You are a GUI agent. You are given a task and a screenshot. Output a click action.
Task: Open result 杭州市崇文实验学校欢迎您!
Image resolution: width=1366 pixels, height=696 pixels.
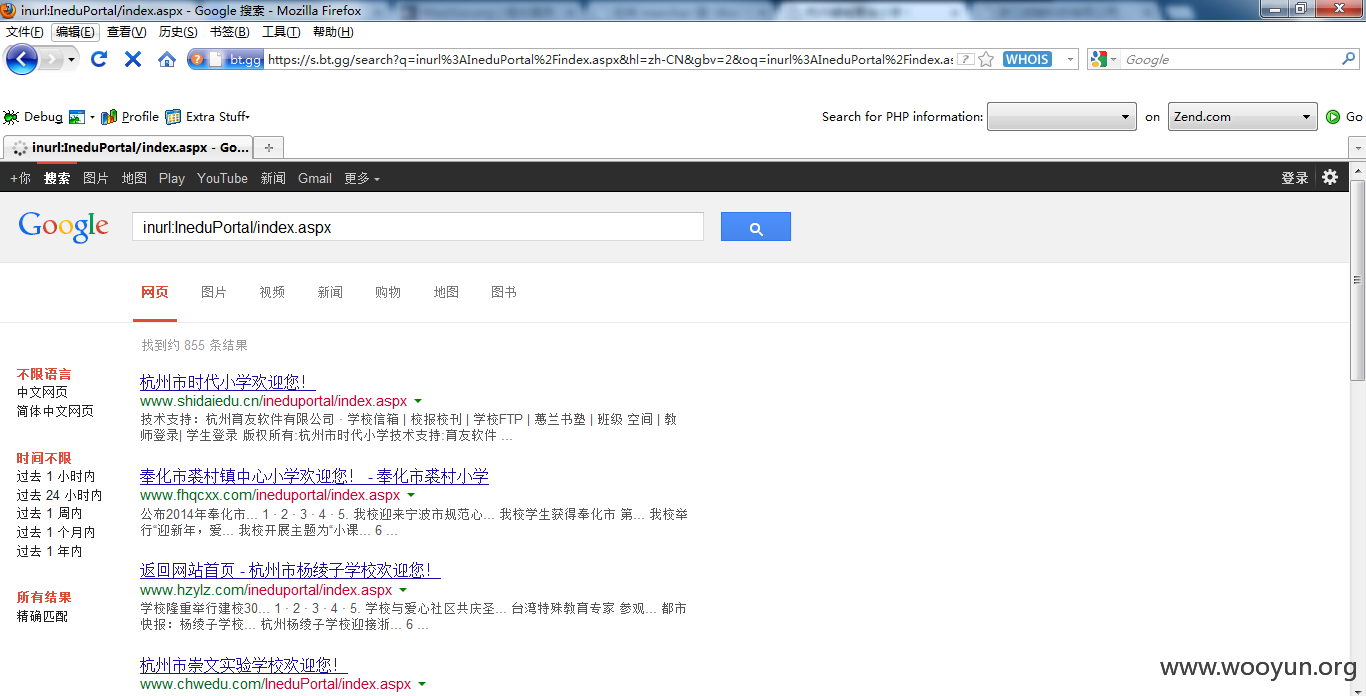[x=244, y=665]
